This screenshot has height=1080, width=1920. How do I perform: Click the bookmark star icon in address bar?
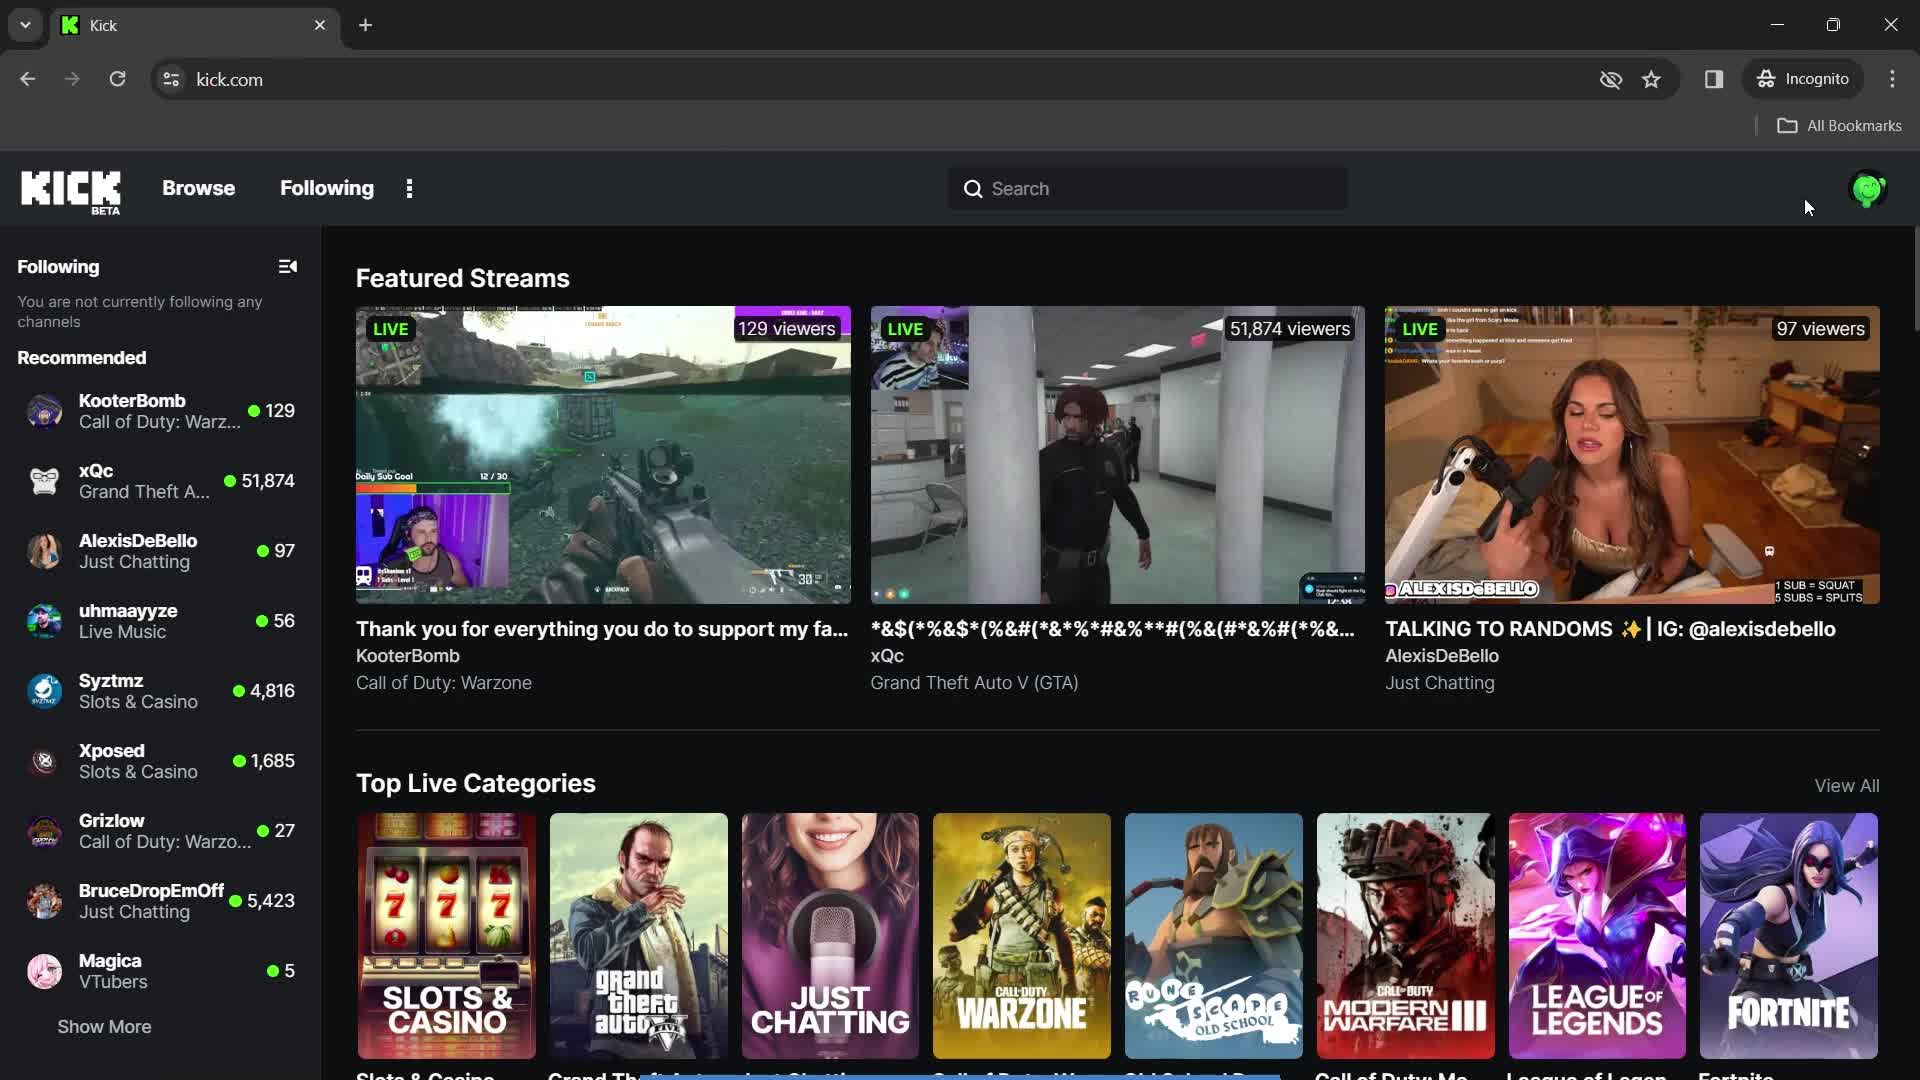1652,79
